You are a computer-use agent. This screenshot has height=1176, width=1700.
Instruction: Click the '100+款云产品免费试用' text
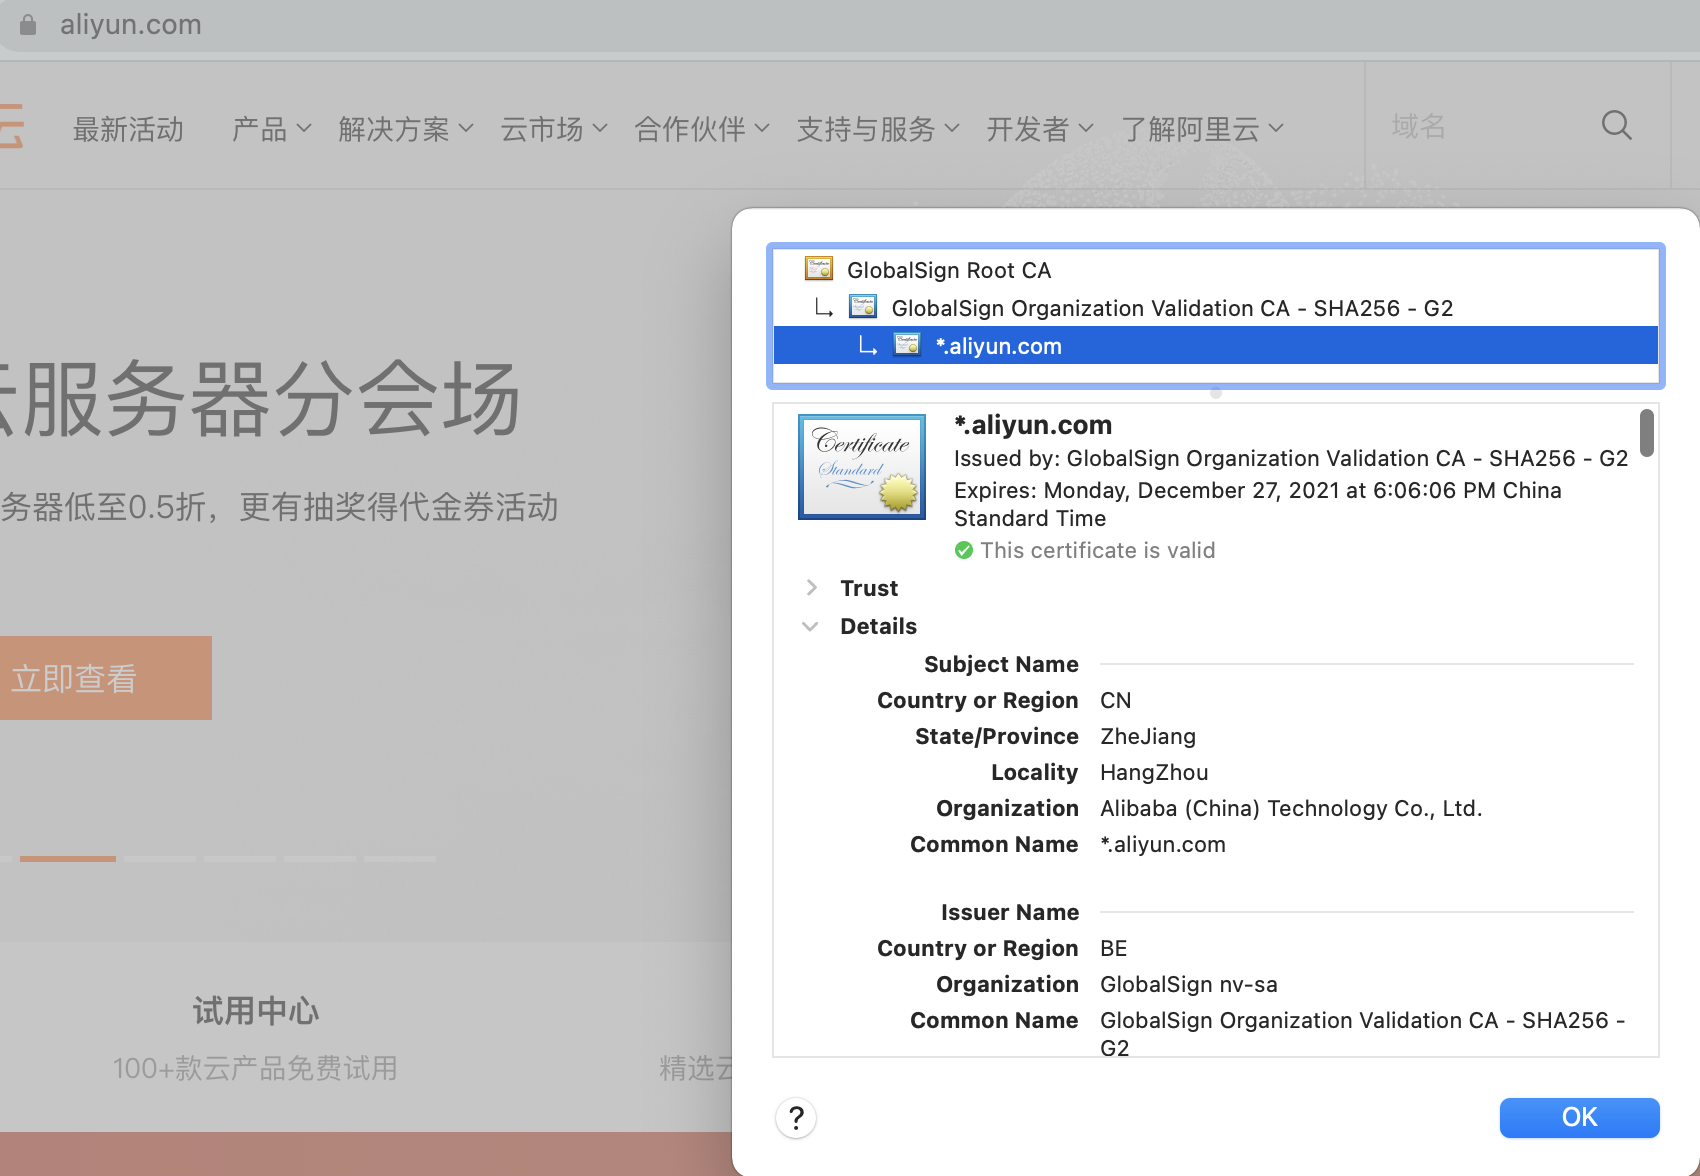[x=255, y=1068]
